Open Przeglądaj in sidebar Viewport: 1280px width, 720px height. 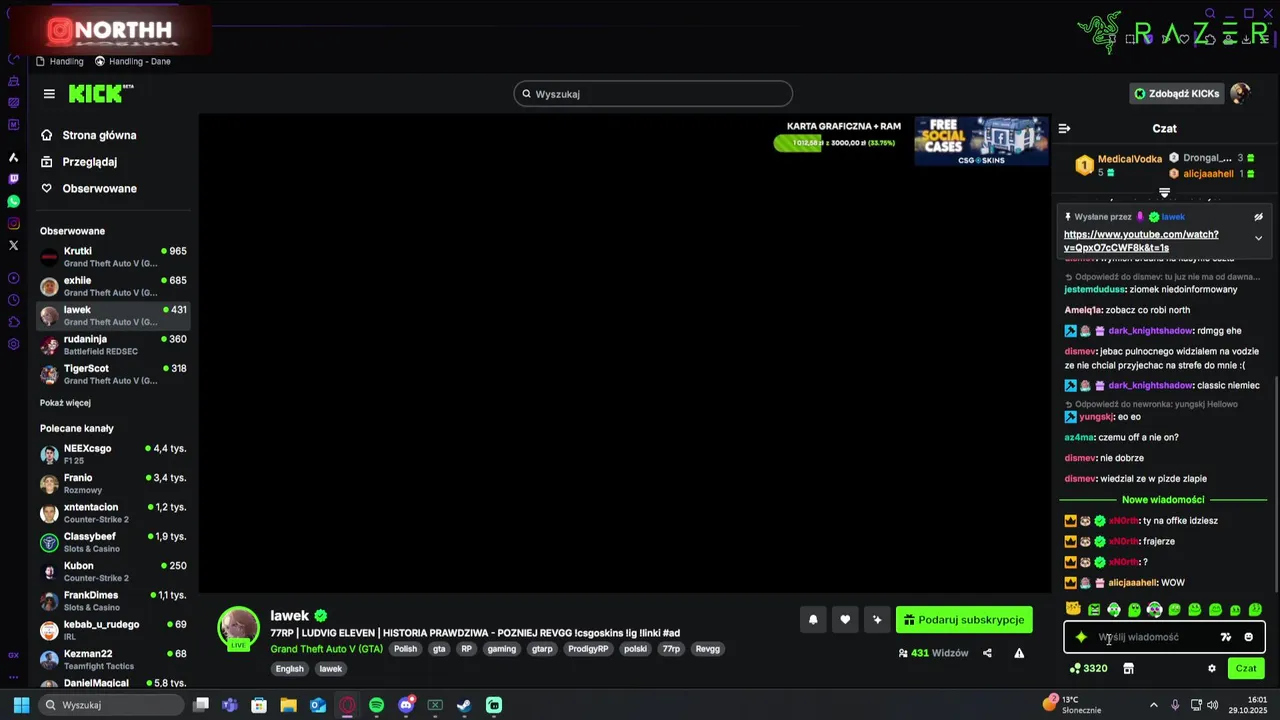point(89,162)
